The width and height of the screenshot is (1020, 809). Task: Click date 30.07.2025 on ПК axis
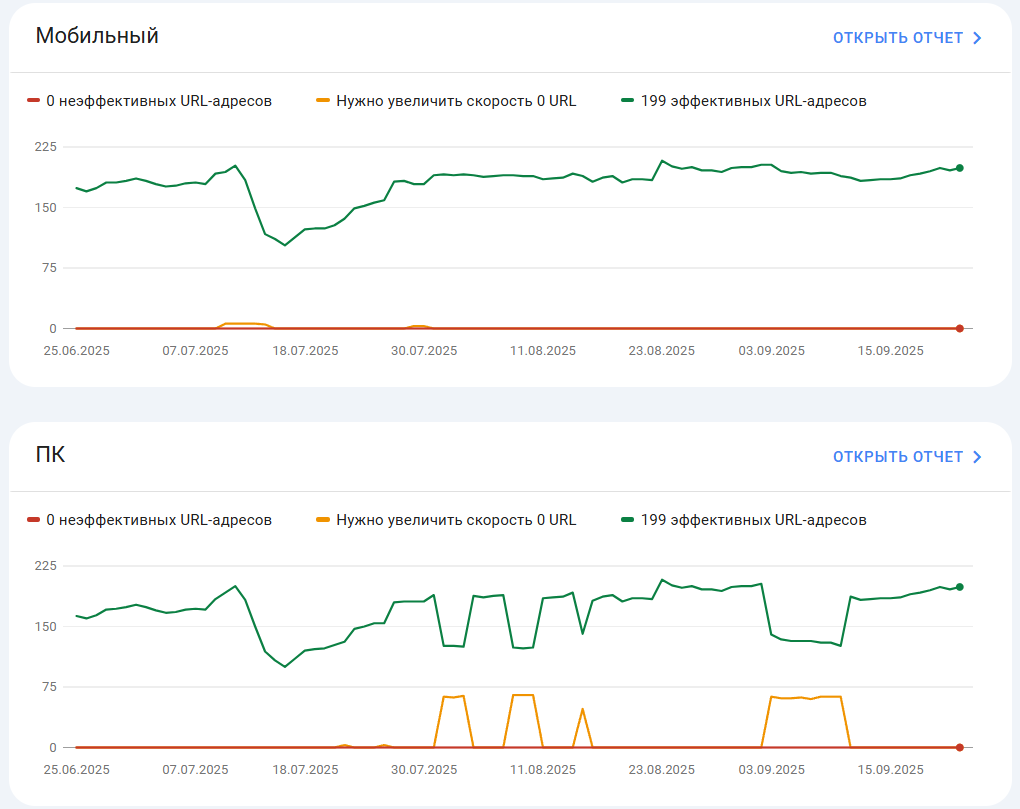click(x=424, y=769)
